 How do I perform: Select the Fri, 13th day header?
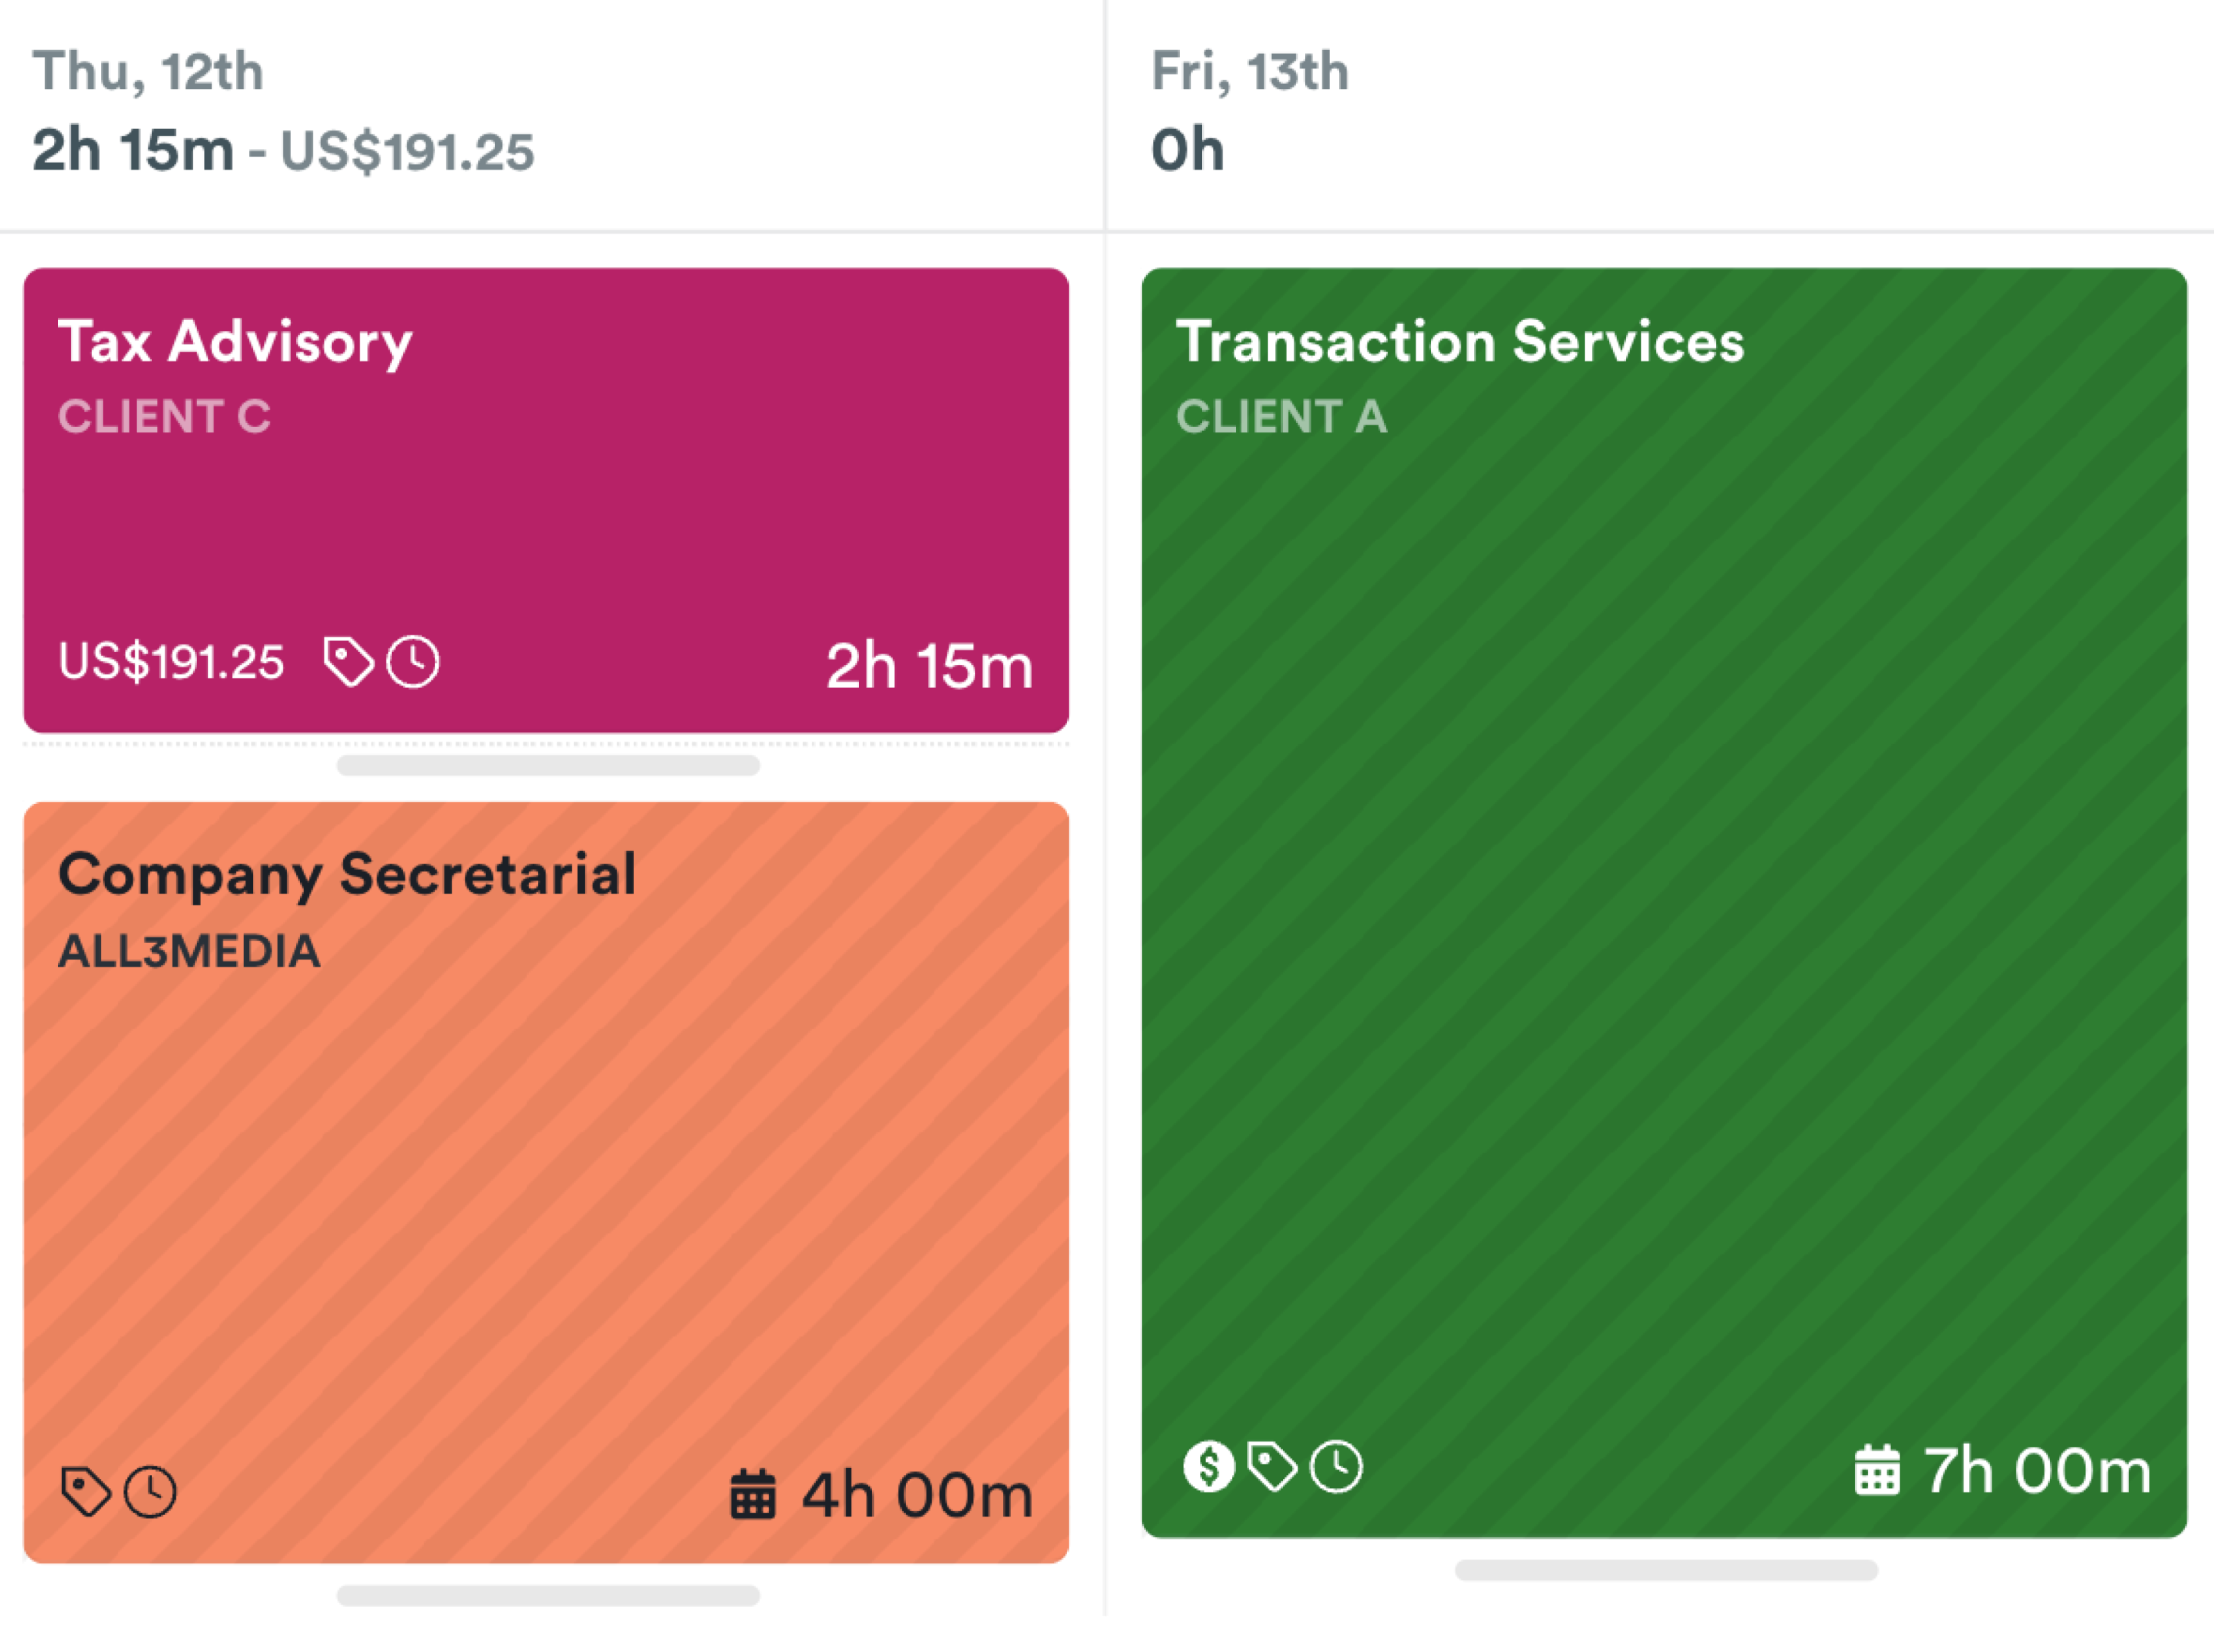tap(1250, 72)
